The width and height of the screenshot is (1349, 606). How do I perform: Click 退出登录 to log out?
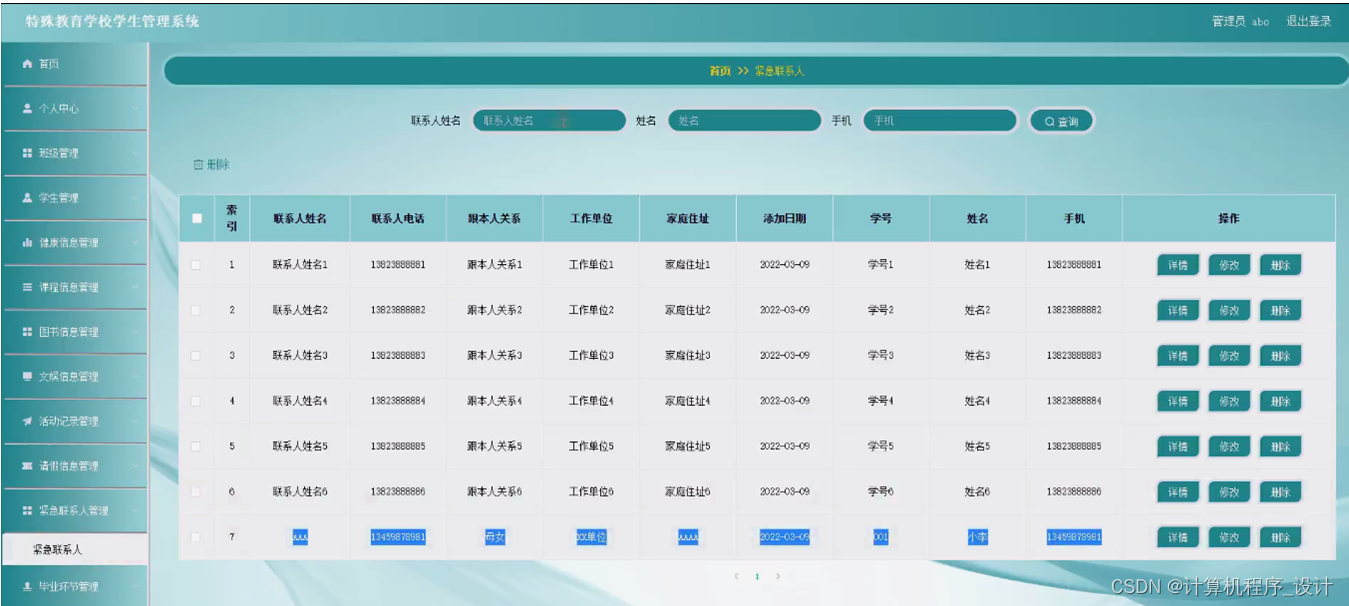click(x=1308, y=21)
